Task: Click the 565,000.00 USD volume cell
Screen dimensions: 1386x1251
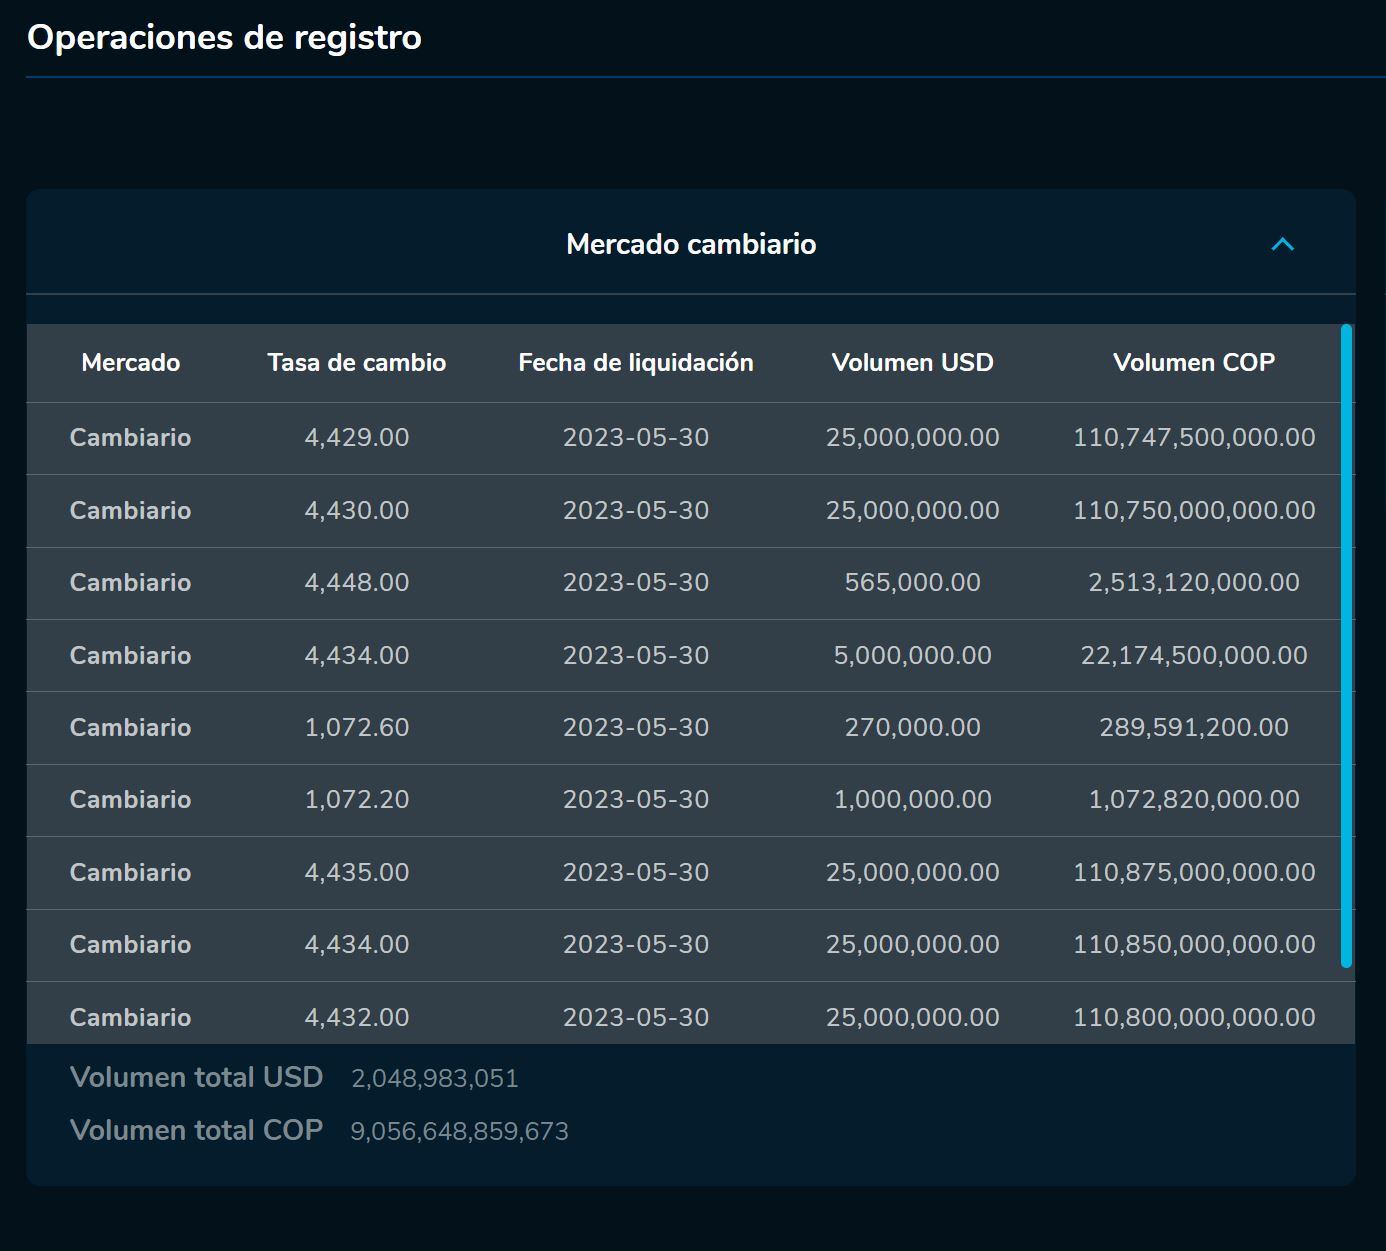Action: point(912,582)
